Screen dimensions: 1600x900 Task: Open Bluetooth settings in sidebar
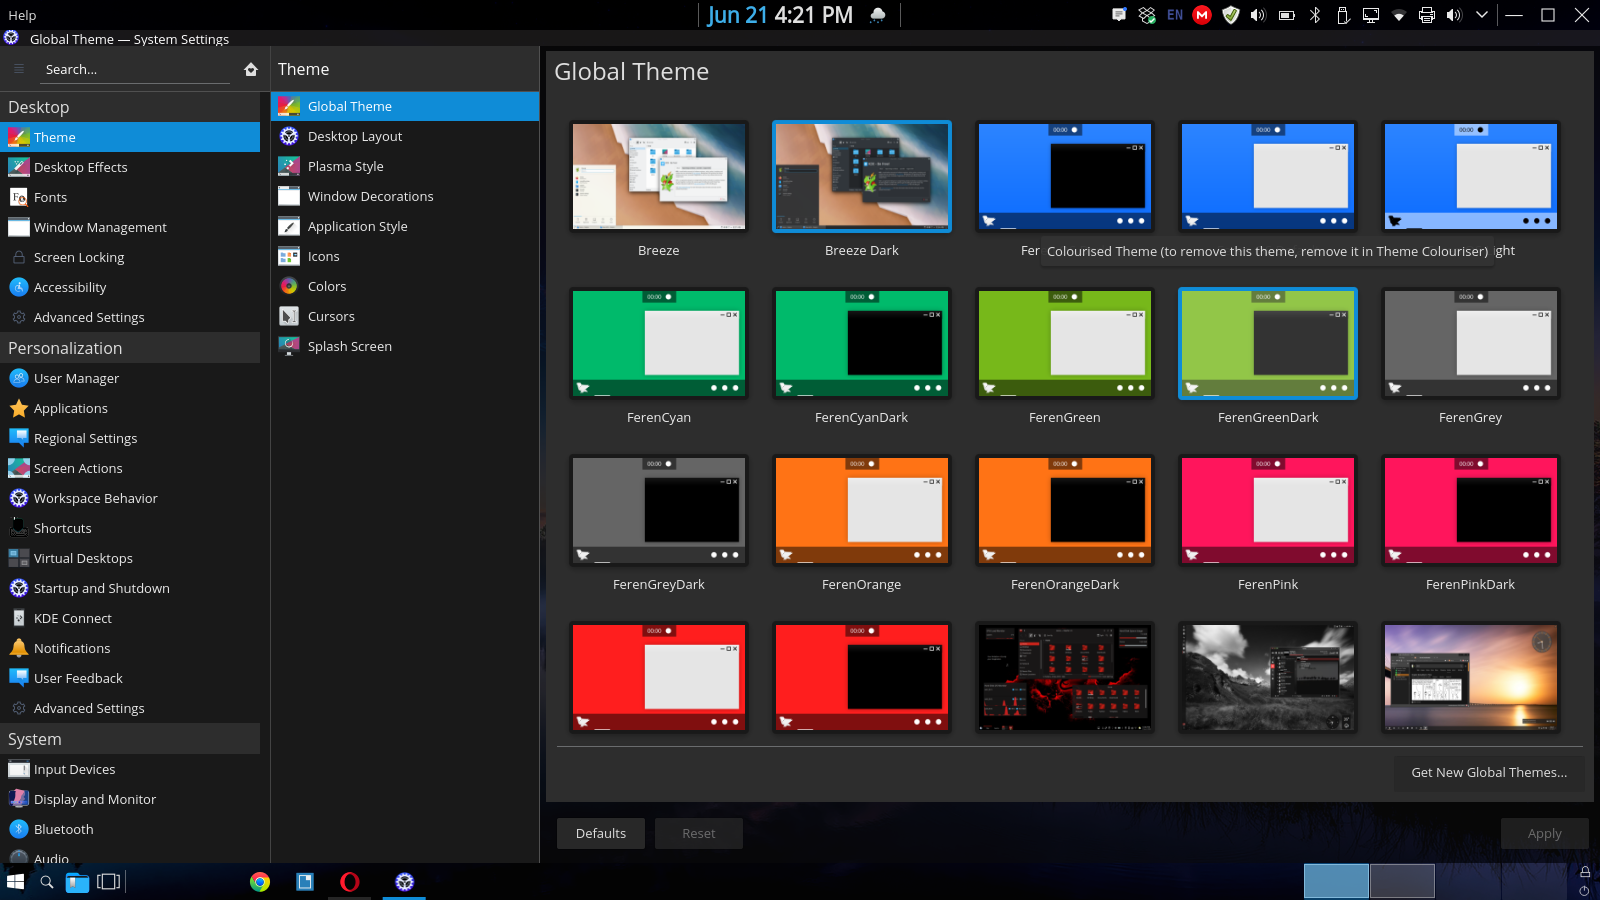coord(130,829)
